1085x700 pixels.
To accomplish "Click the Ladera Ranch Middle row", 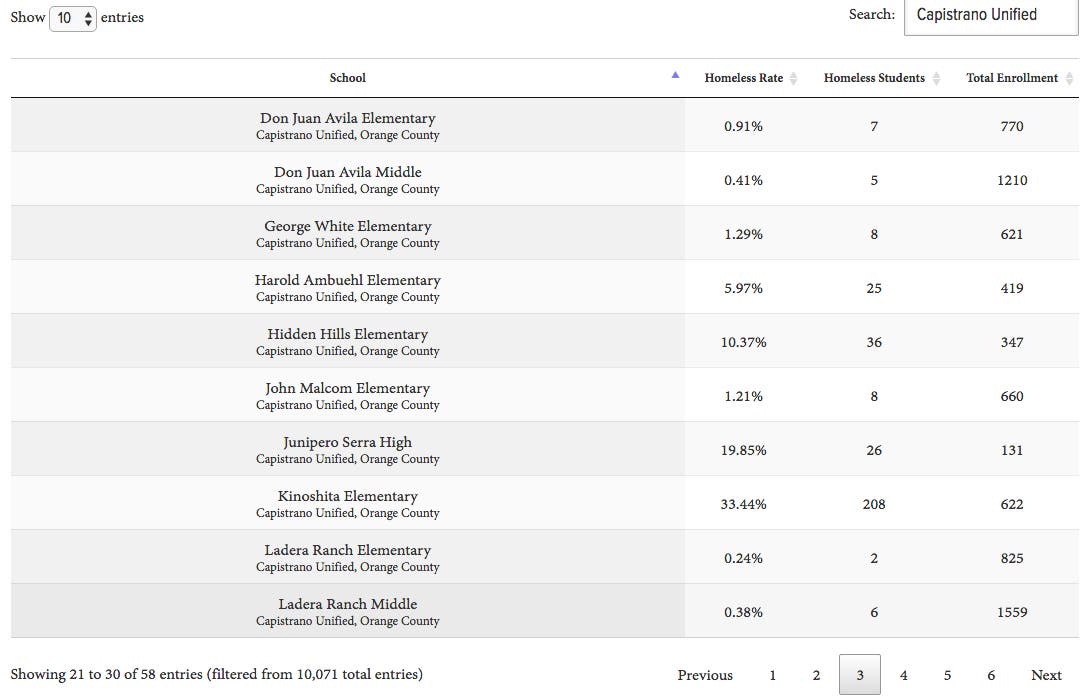I will tap(347, 611).
